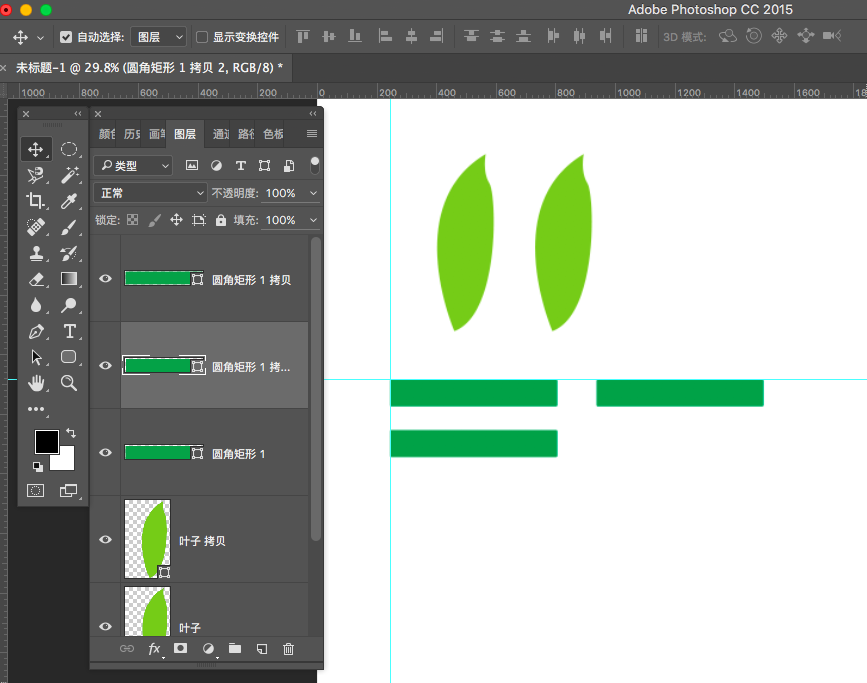
Task: Pick the Clone Stamp tool
Action: [36, 253]
